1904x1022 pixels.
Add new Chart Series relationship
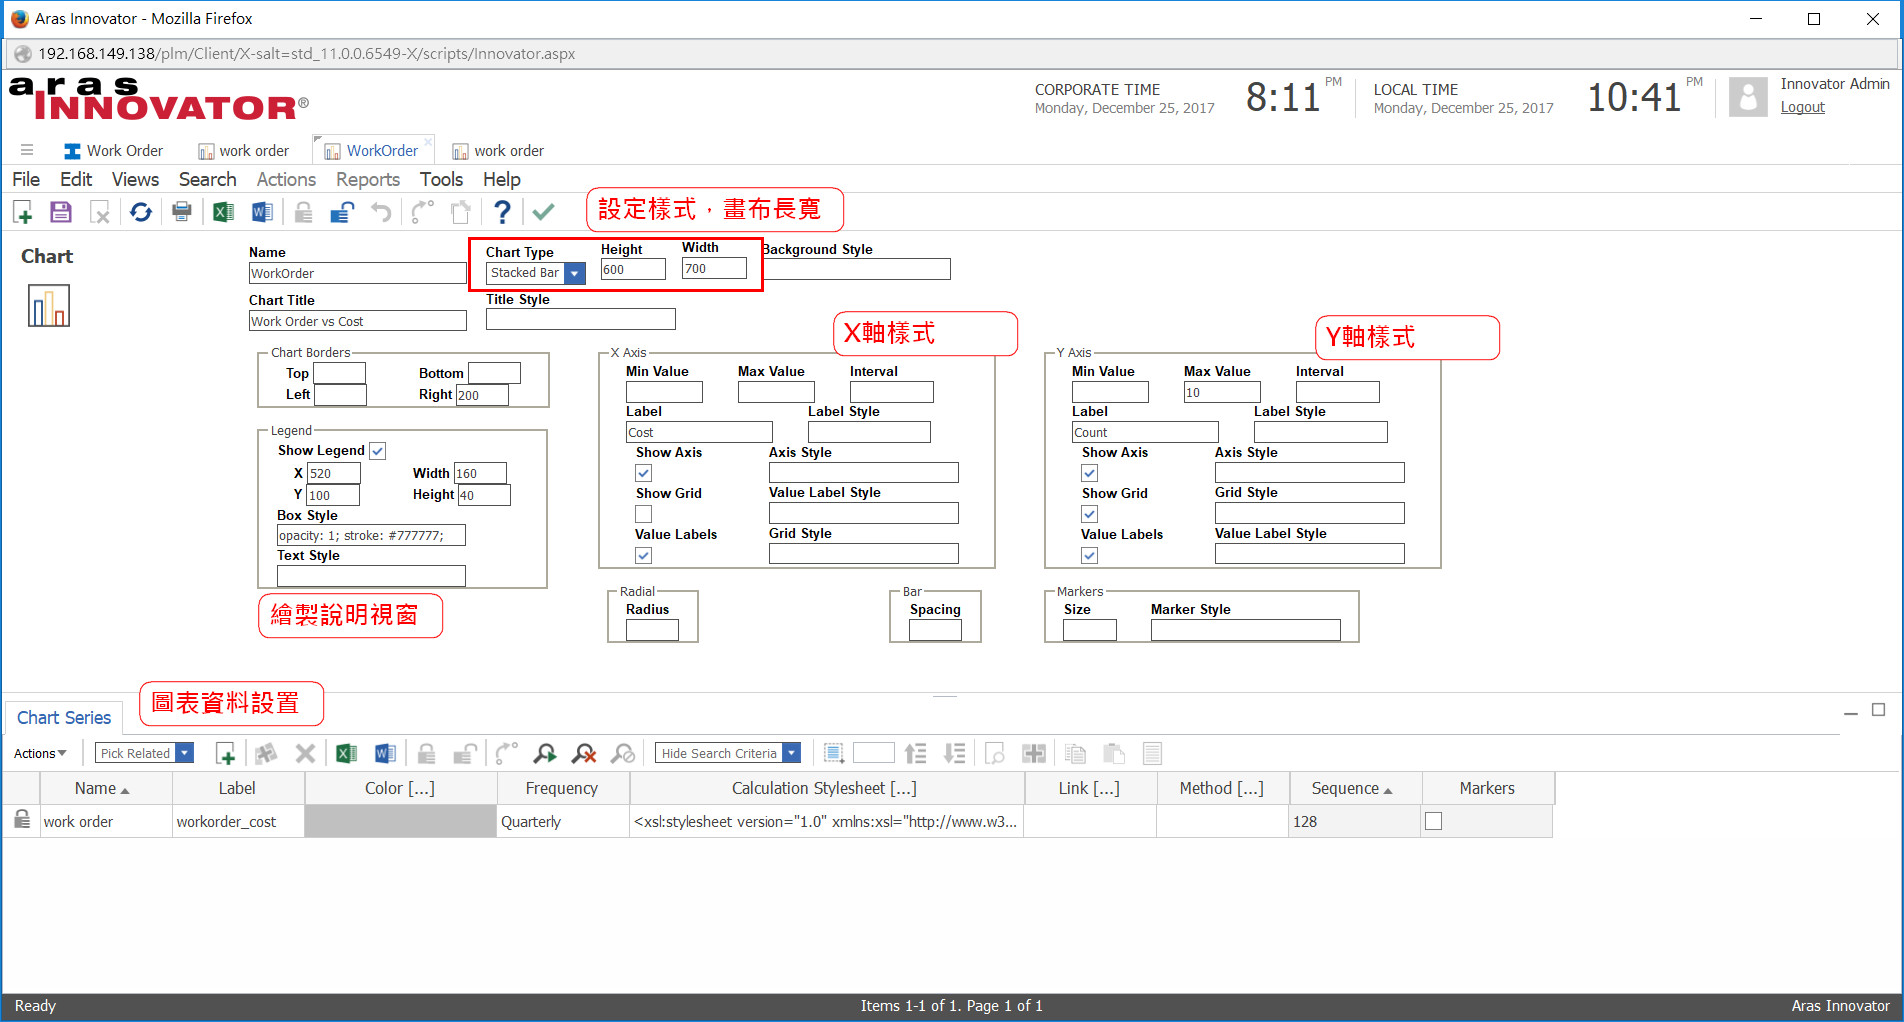pyautogui.click(x=226, y=754)
